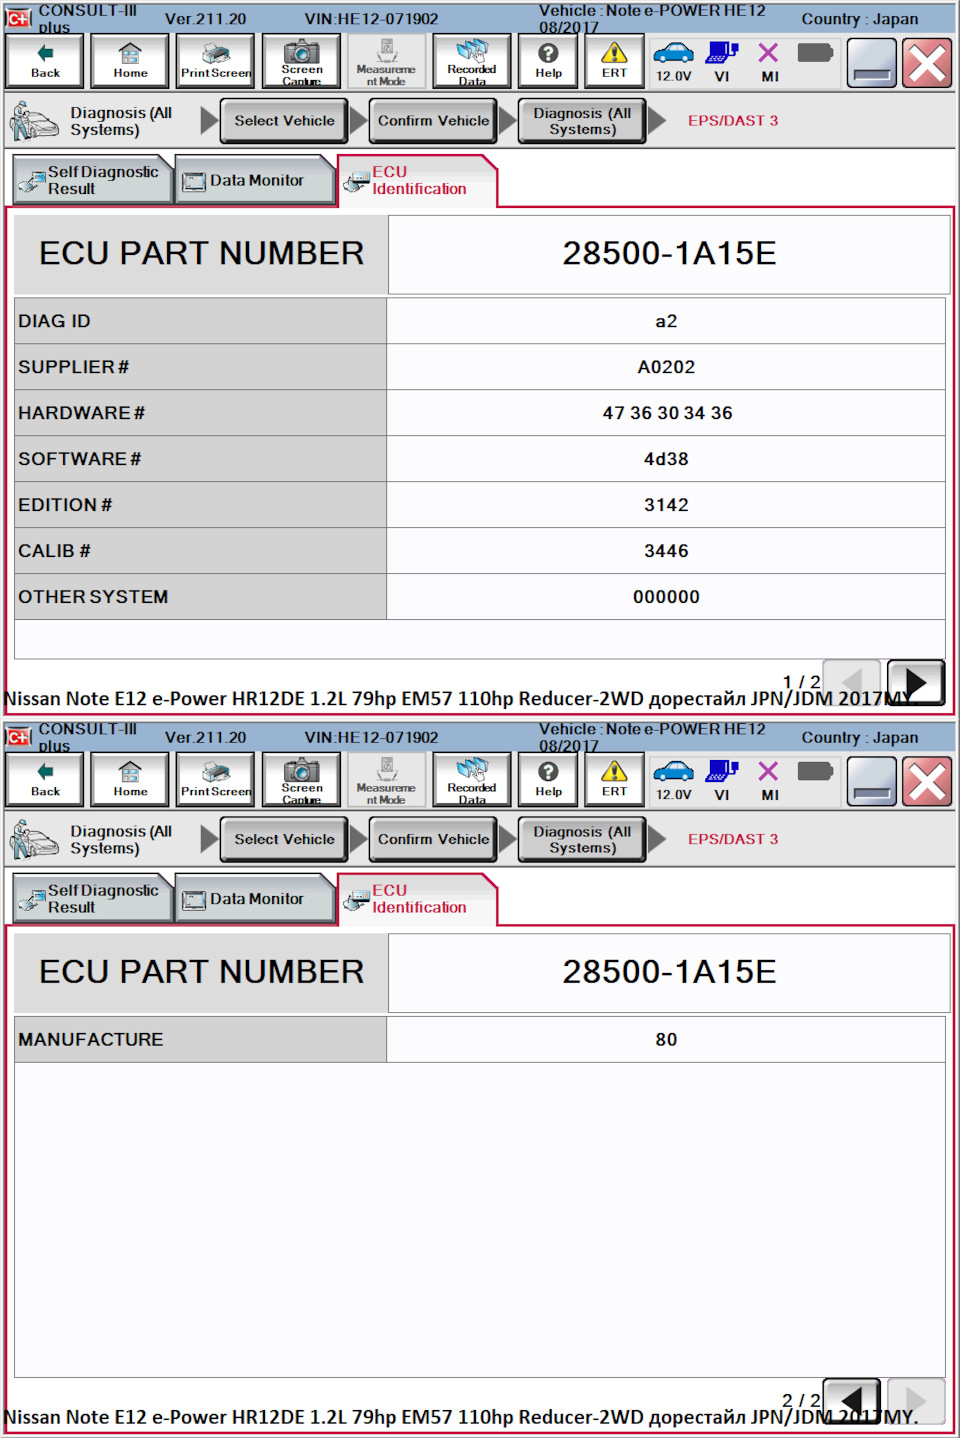
Task: Click ECU part number 28500-1A15E in top screenshot
Action: pos(669,254)
